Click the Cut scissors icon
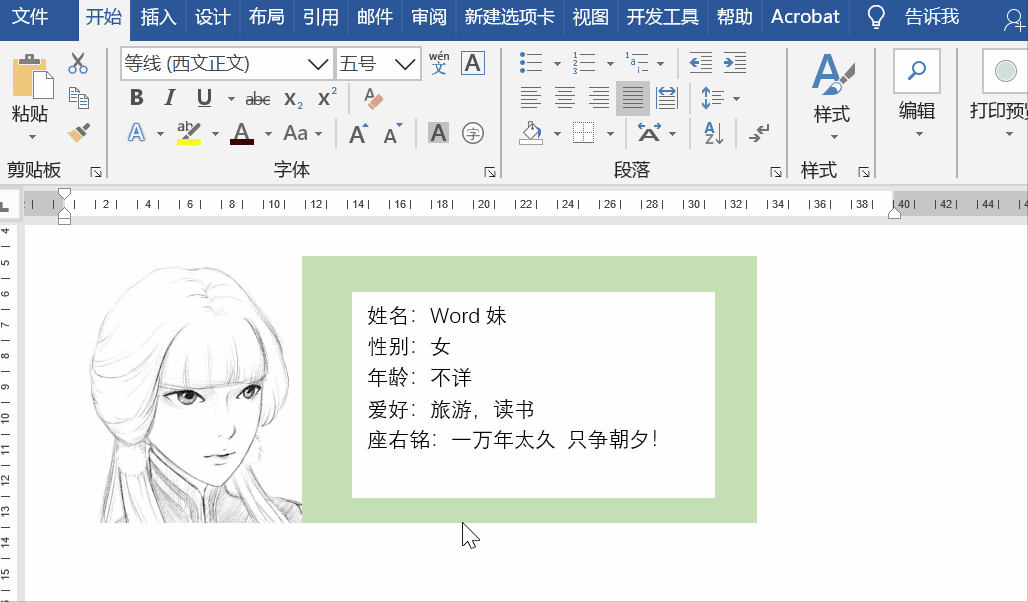Screen dimensions: 1028x602 click(78, 63)
